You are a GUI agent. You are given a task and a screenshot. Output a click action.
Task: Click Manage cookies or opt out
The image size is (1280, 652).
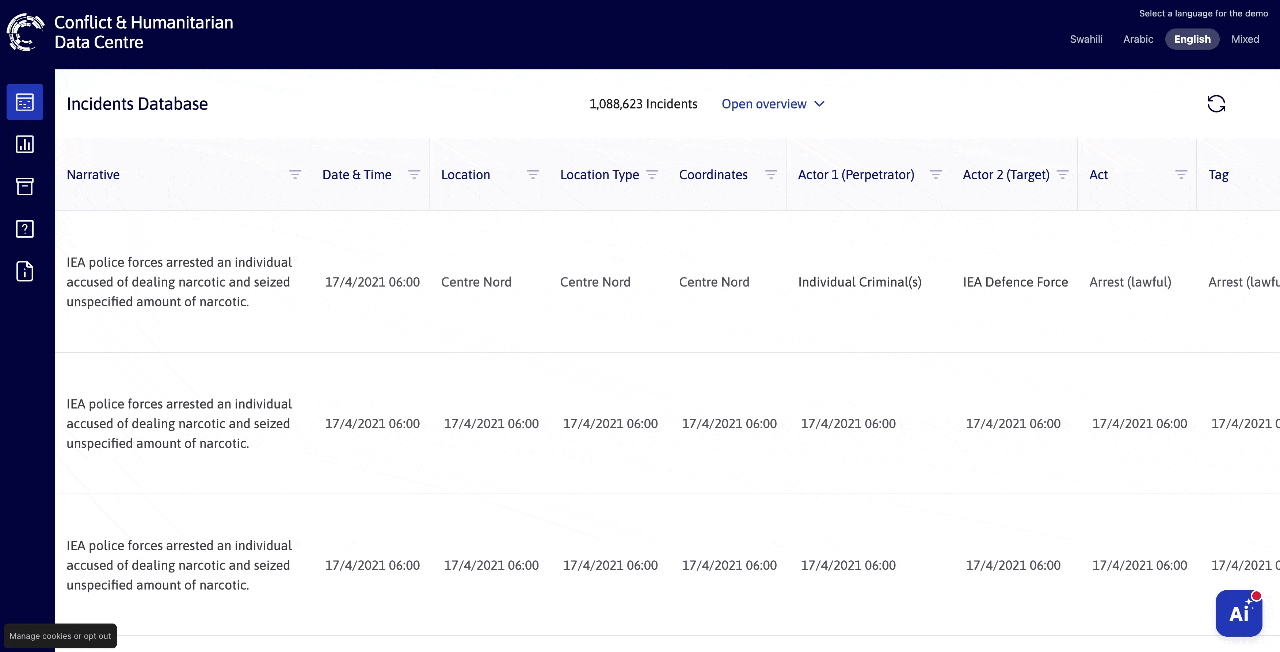click(x=60, y=636)
